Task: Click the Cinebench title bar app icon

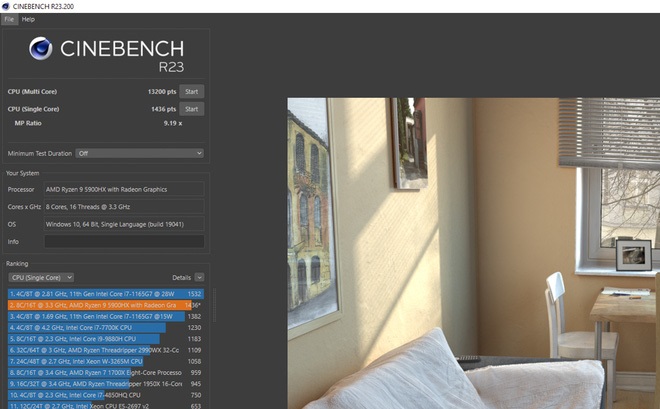Action: (7, 6)
